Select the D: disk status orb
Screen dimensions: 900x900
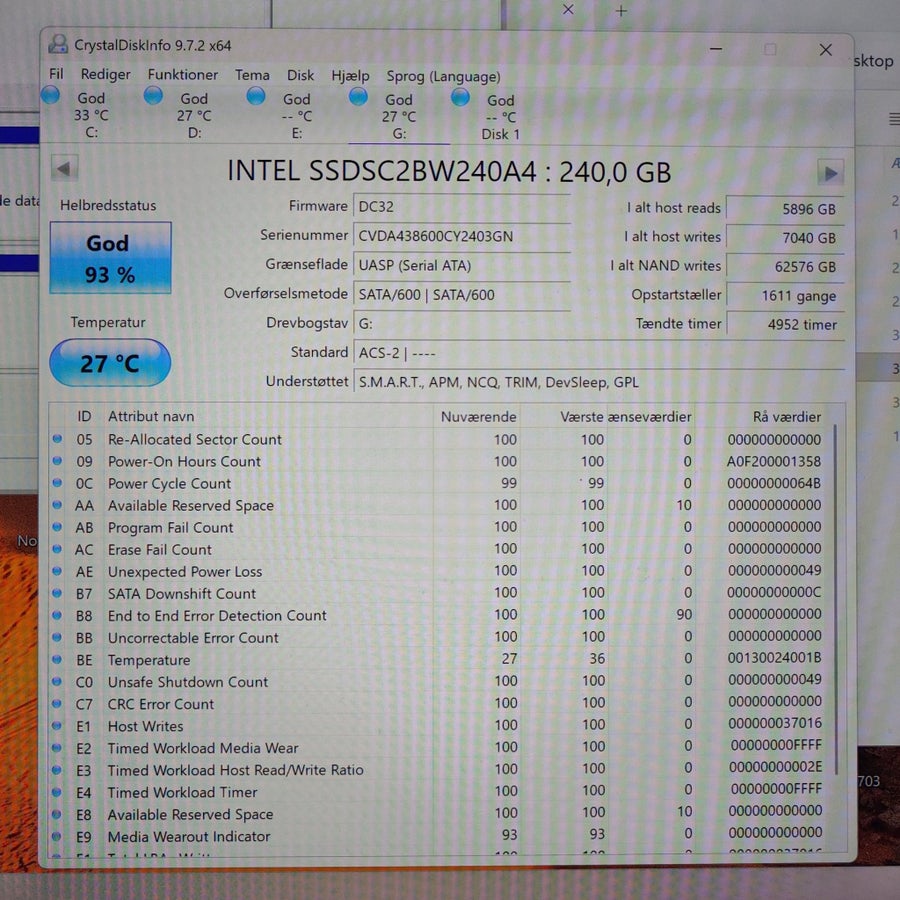(153, 95)
